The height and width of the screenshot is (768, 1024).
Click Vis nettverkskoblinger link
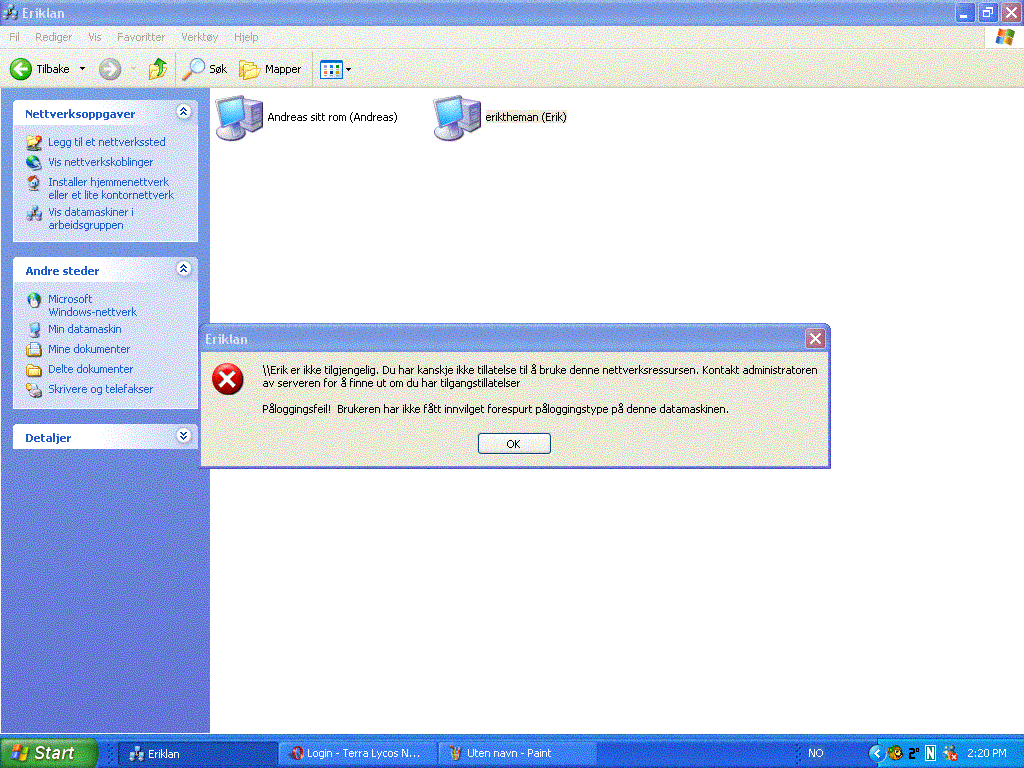click(101, 162)
